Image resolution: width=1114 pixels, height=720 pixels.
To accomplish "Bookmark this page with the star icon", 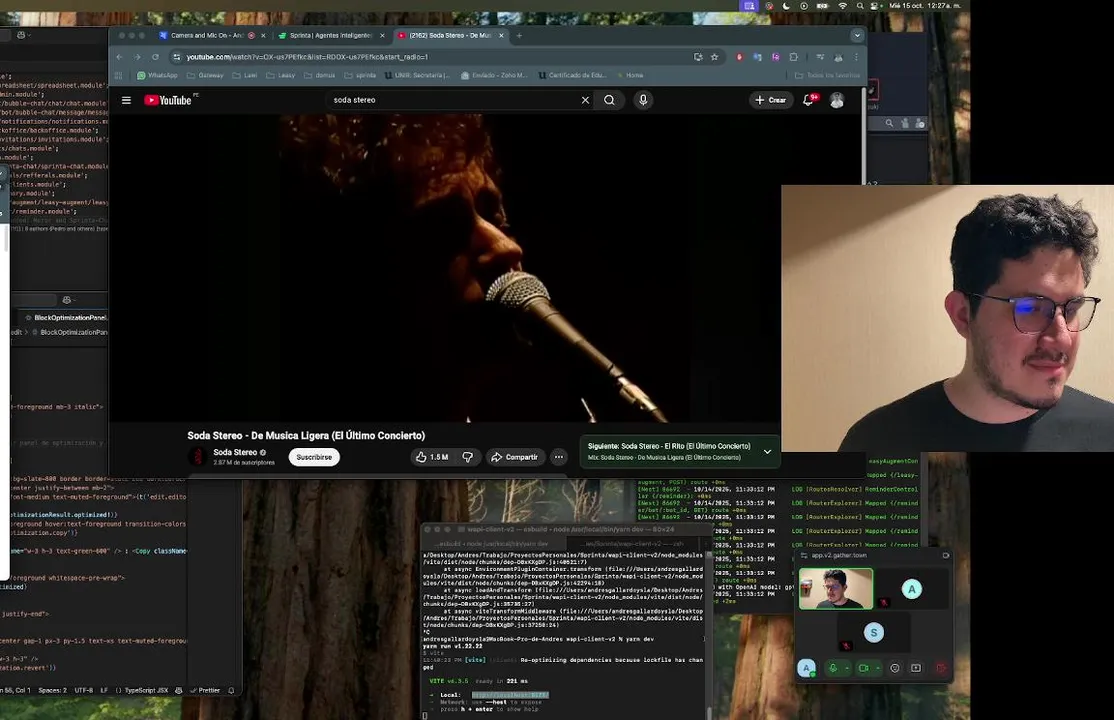I will (x=715, y=57).
